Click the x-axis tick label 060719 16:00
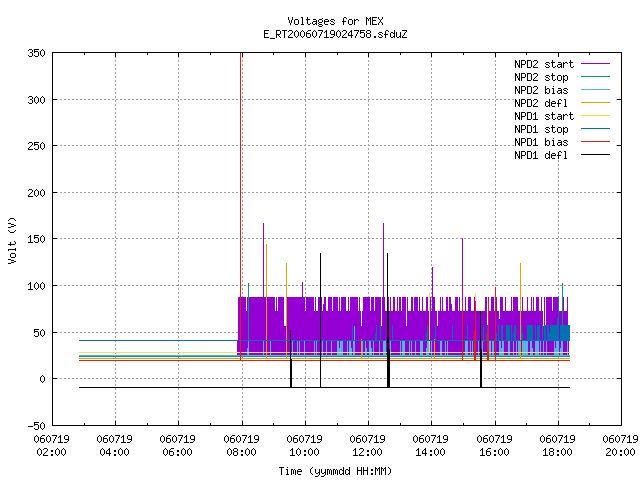640x480 pixels. pos(494,446)
